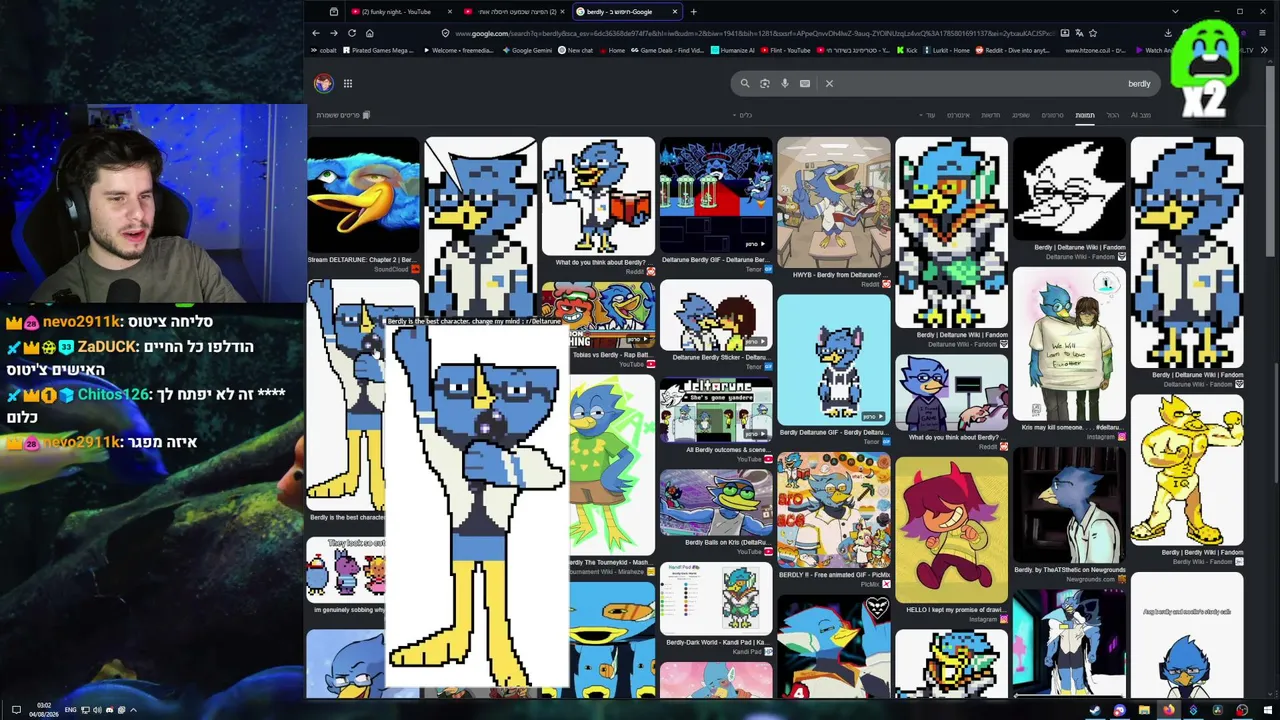Open the 'Kick' bookmark

907,50
